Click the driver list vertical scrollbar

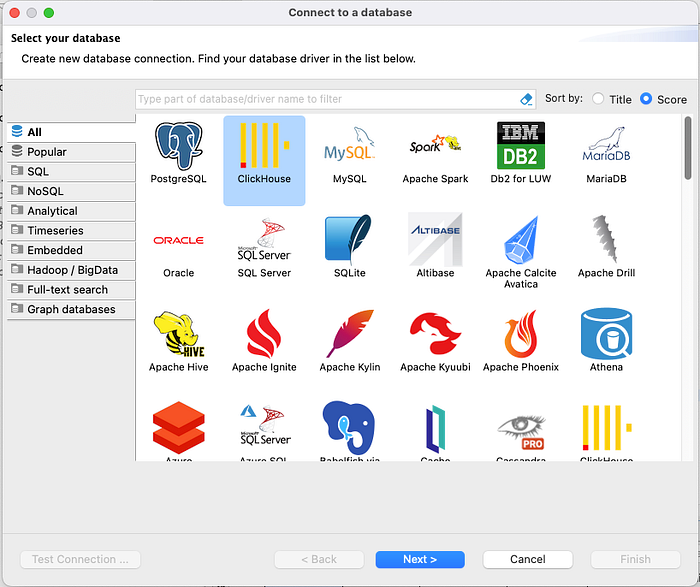[688, 148]
